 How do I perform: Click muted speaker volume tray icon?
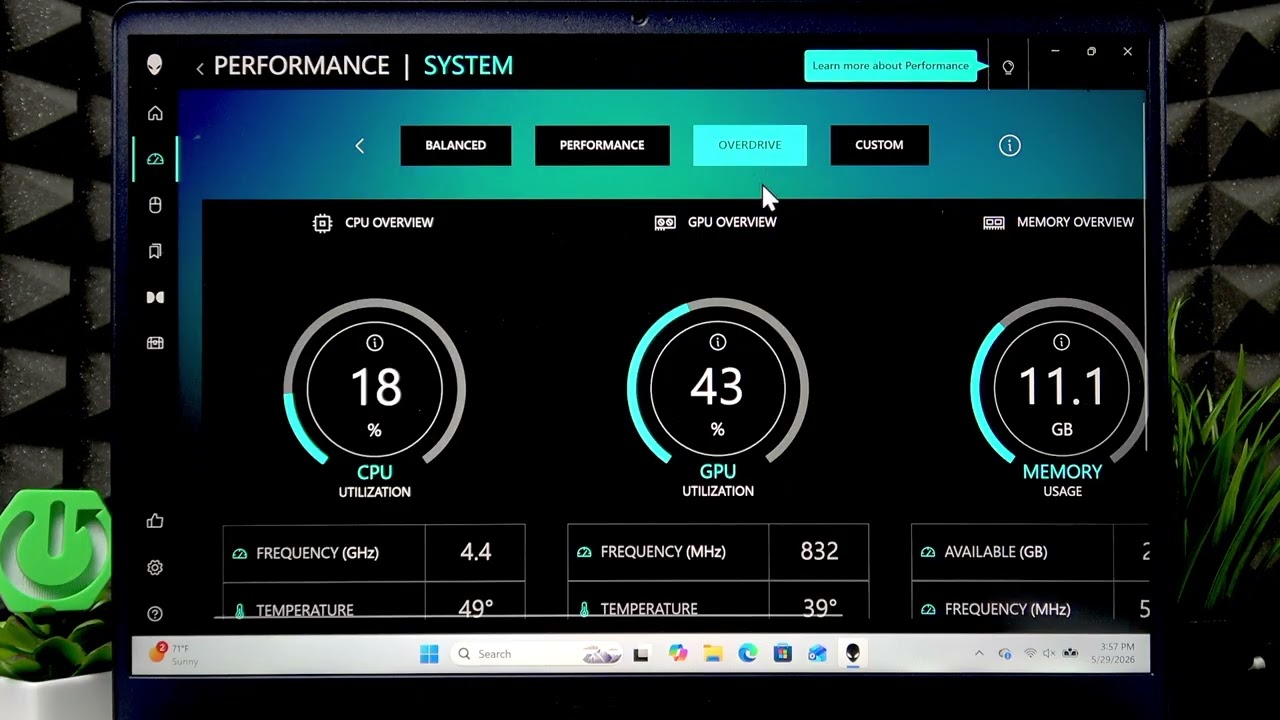tap(1049, 654)
